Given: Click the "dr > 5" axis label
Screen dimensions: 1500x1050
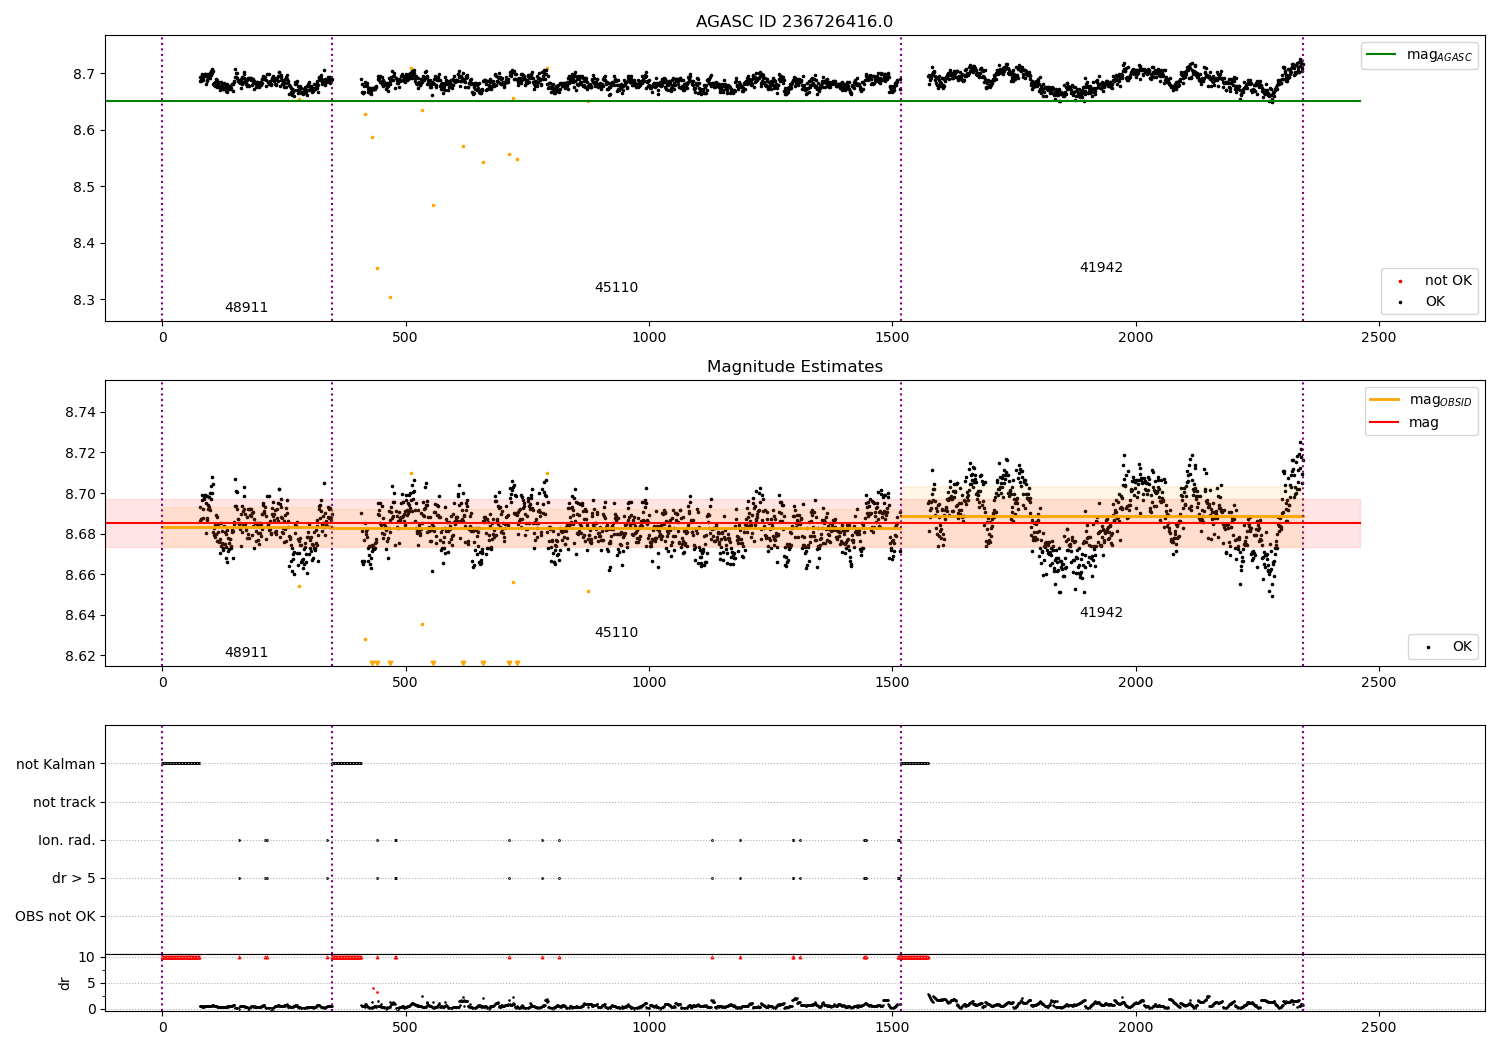Looking at the screenshot, I should (x=74, y=879).
